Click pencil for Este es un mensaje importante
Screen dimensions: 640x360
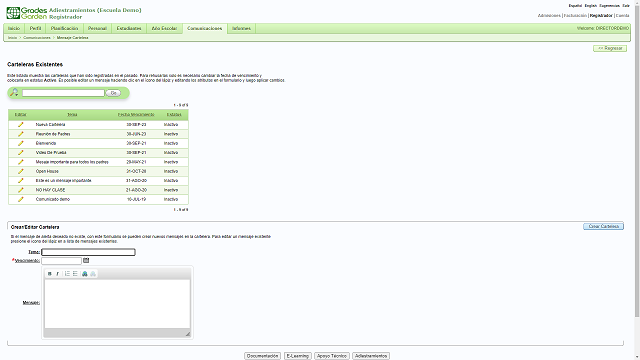pos(20,180)
